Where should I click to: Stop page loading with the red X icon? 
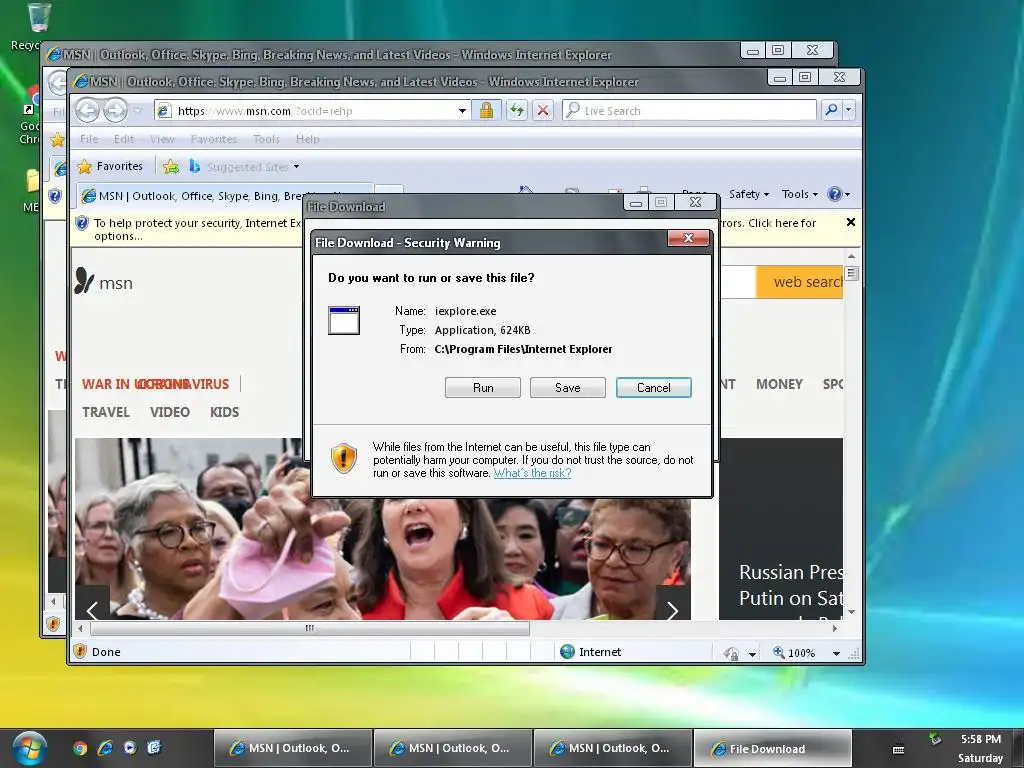pyautogui.click(x=543, y=110)
